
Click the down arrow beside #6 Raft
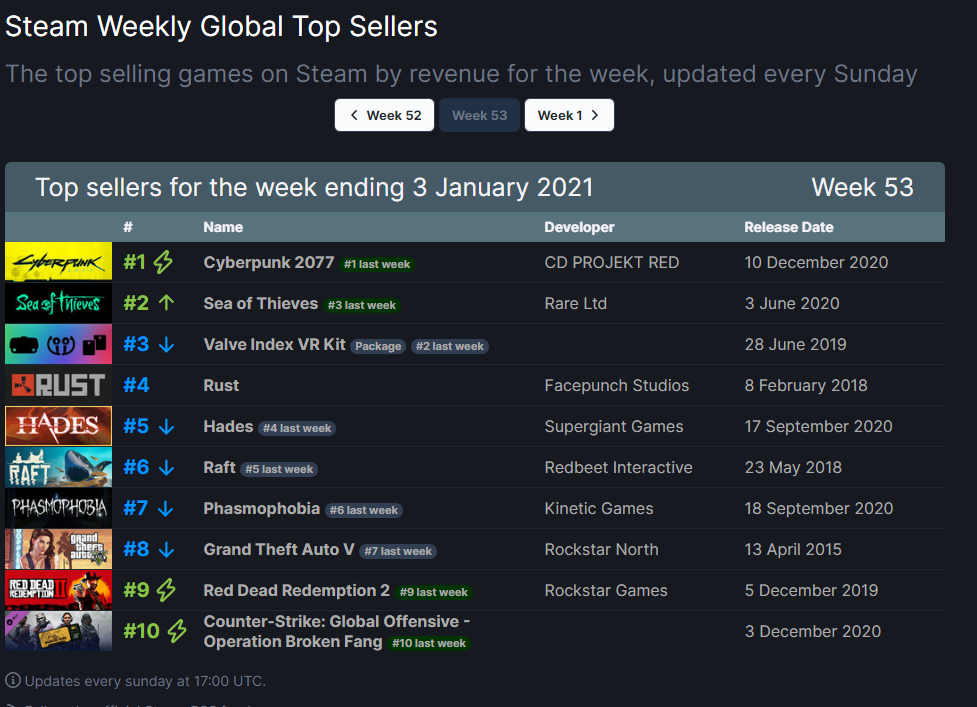pyautogui.click(x=166, y=468)
